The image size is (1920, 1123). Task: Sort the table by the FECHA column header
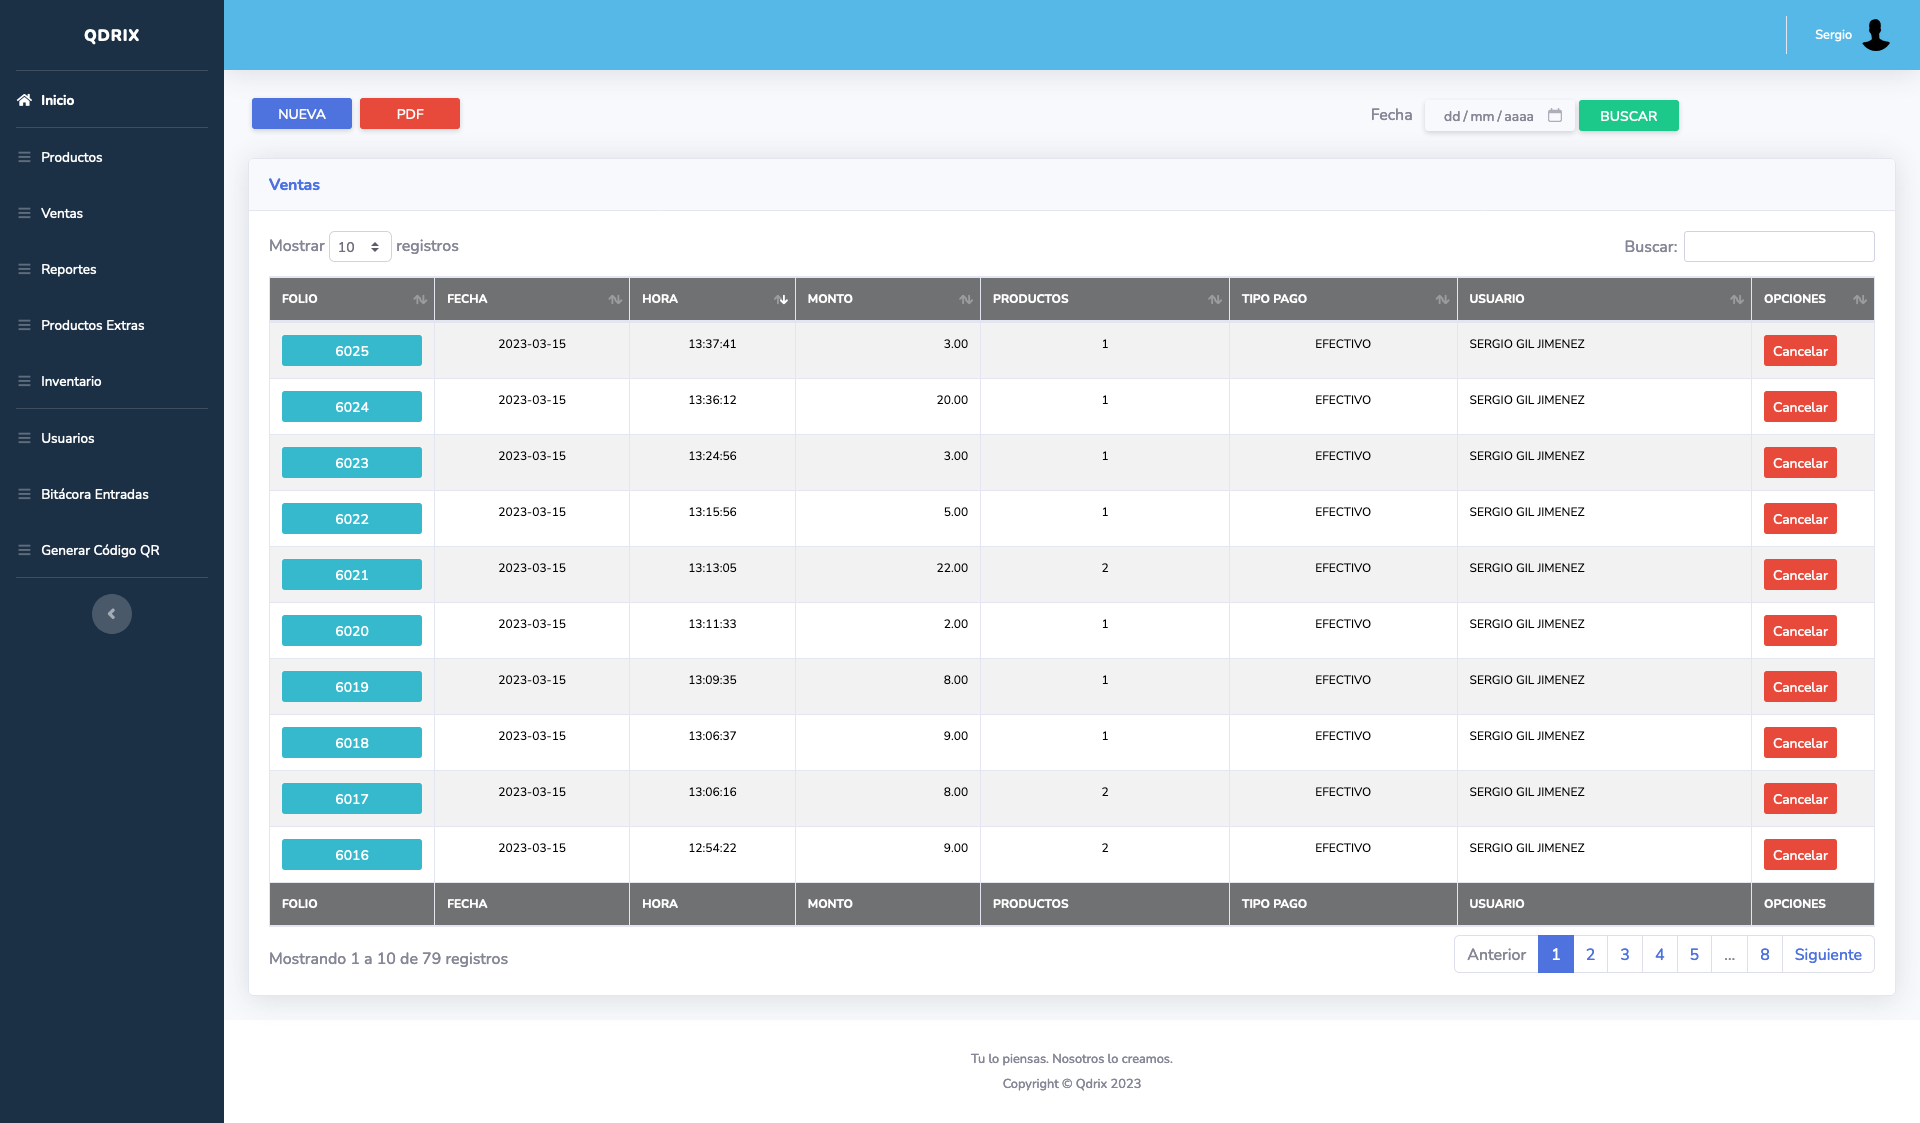click(532, 299)
